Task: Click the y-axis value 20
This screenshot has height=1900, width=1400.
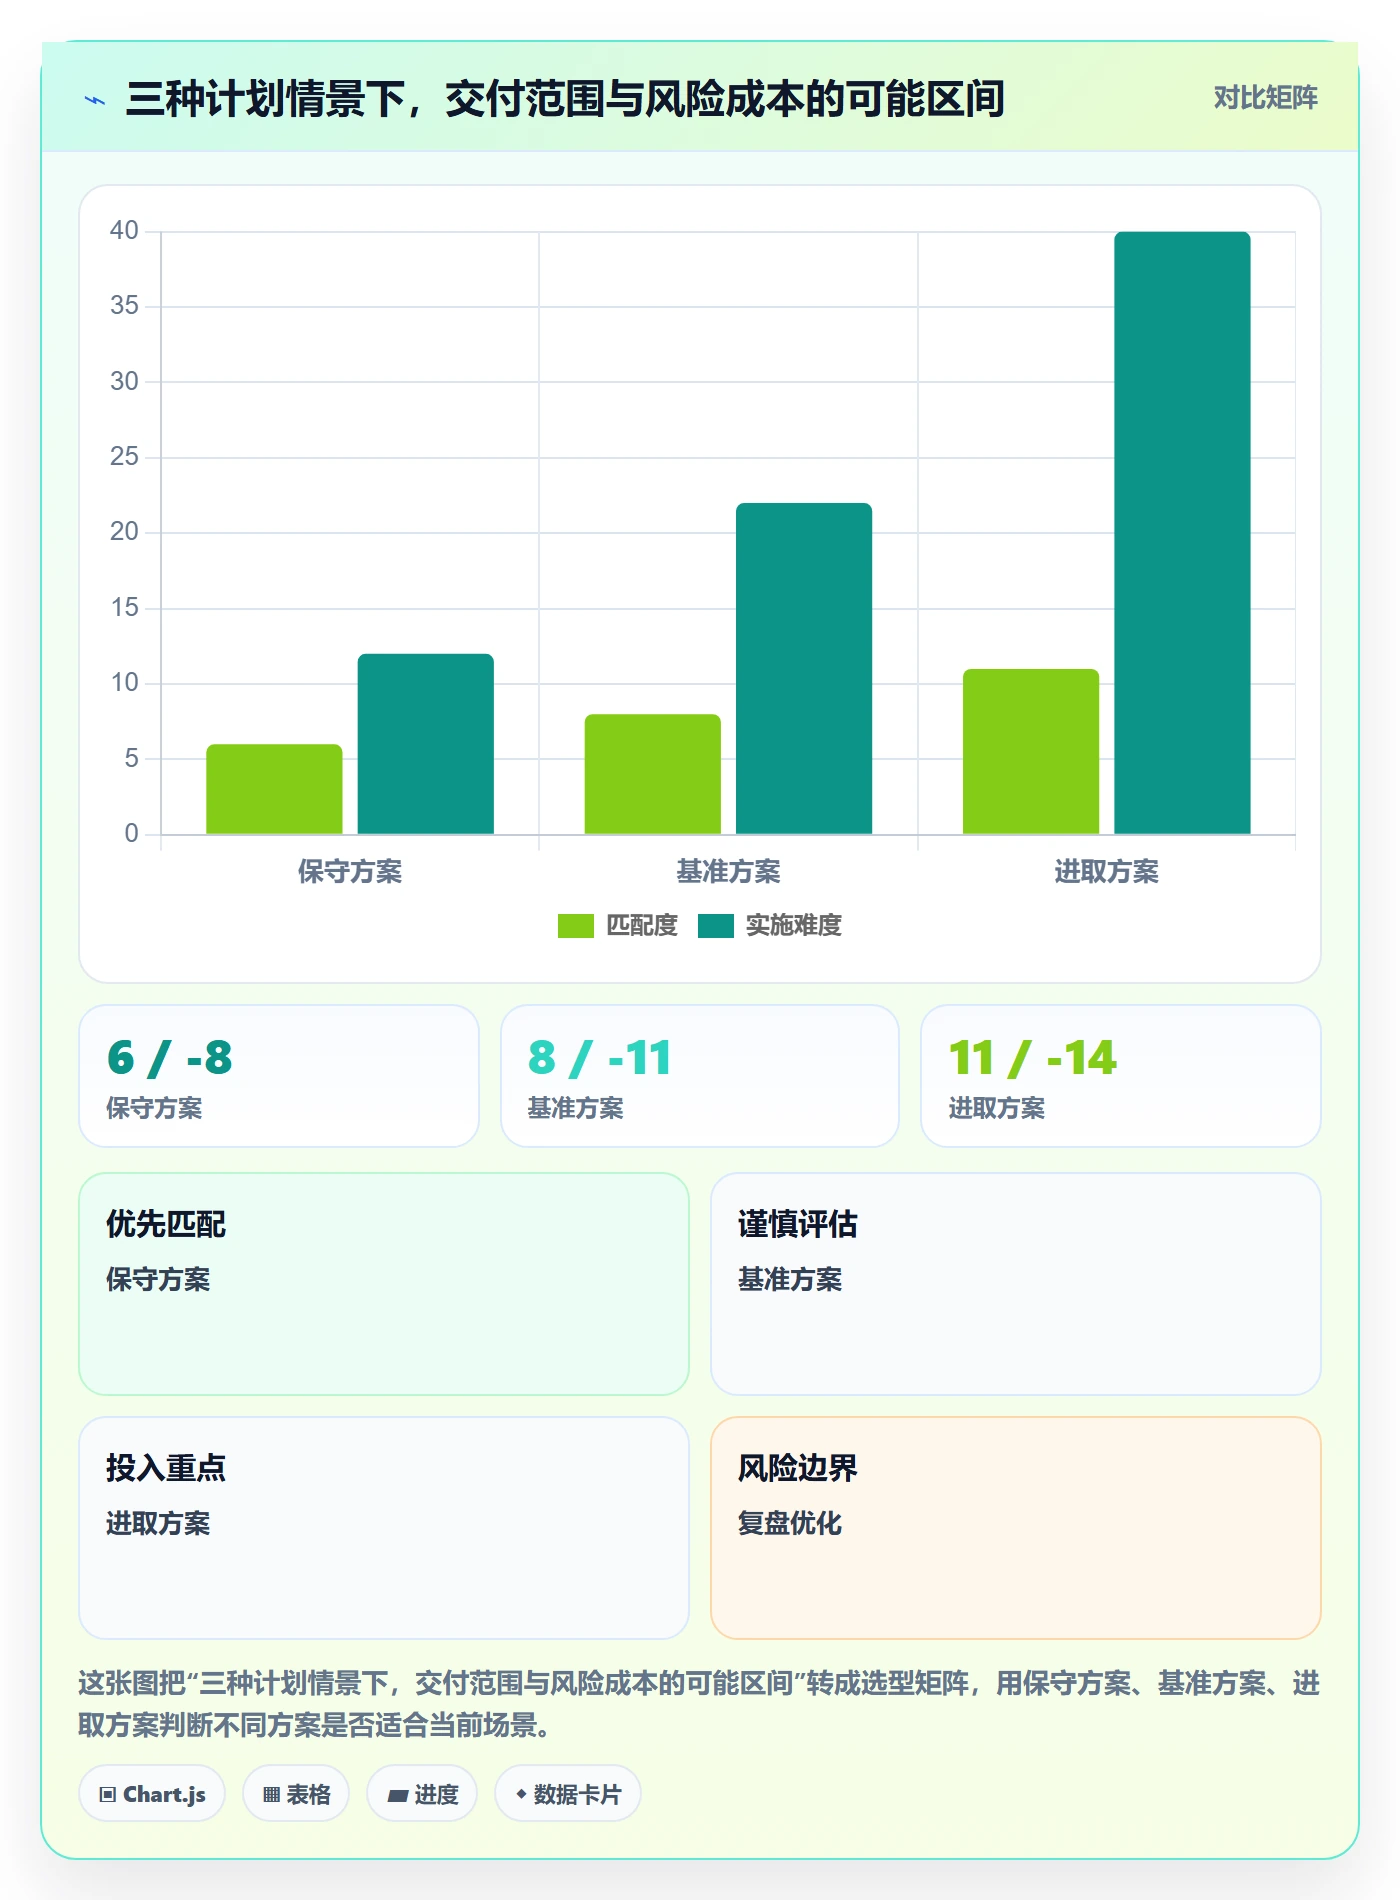Action: click(124, 532)
